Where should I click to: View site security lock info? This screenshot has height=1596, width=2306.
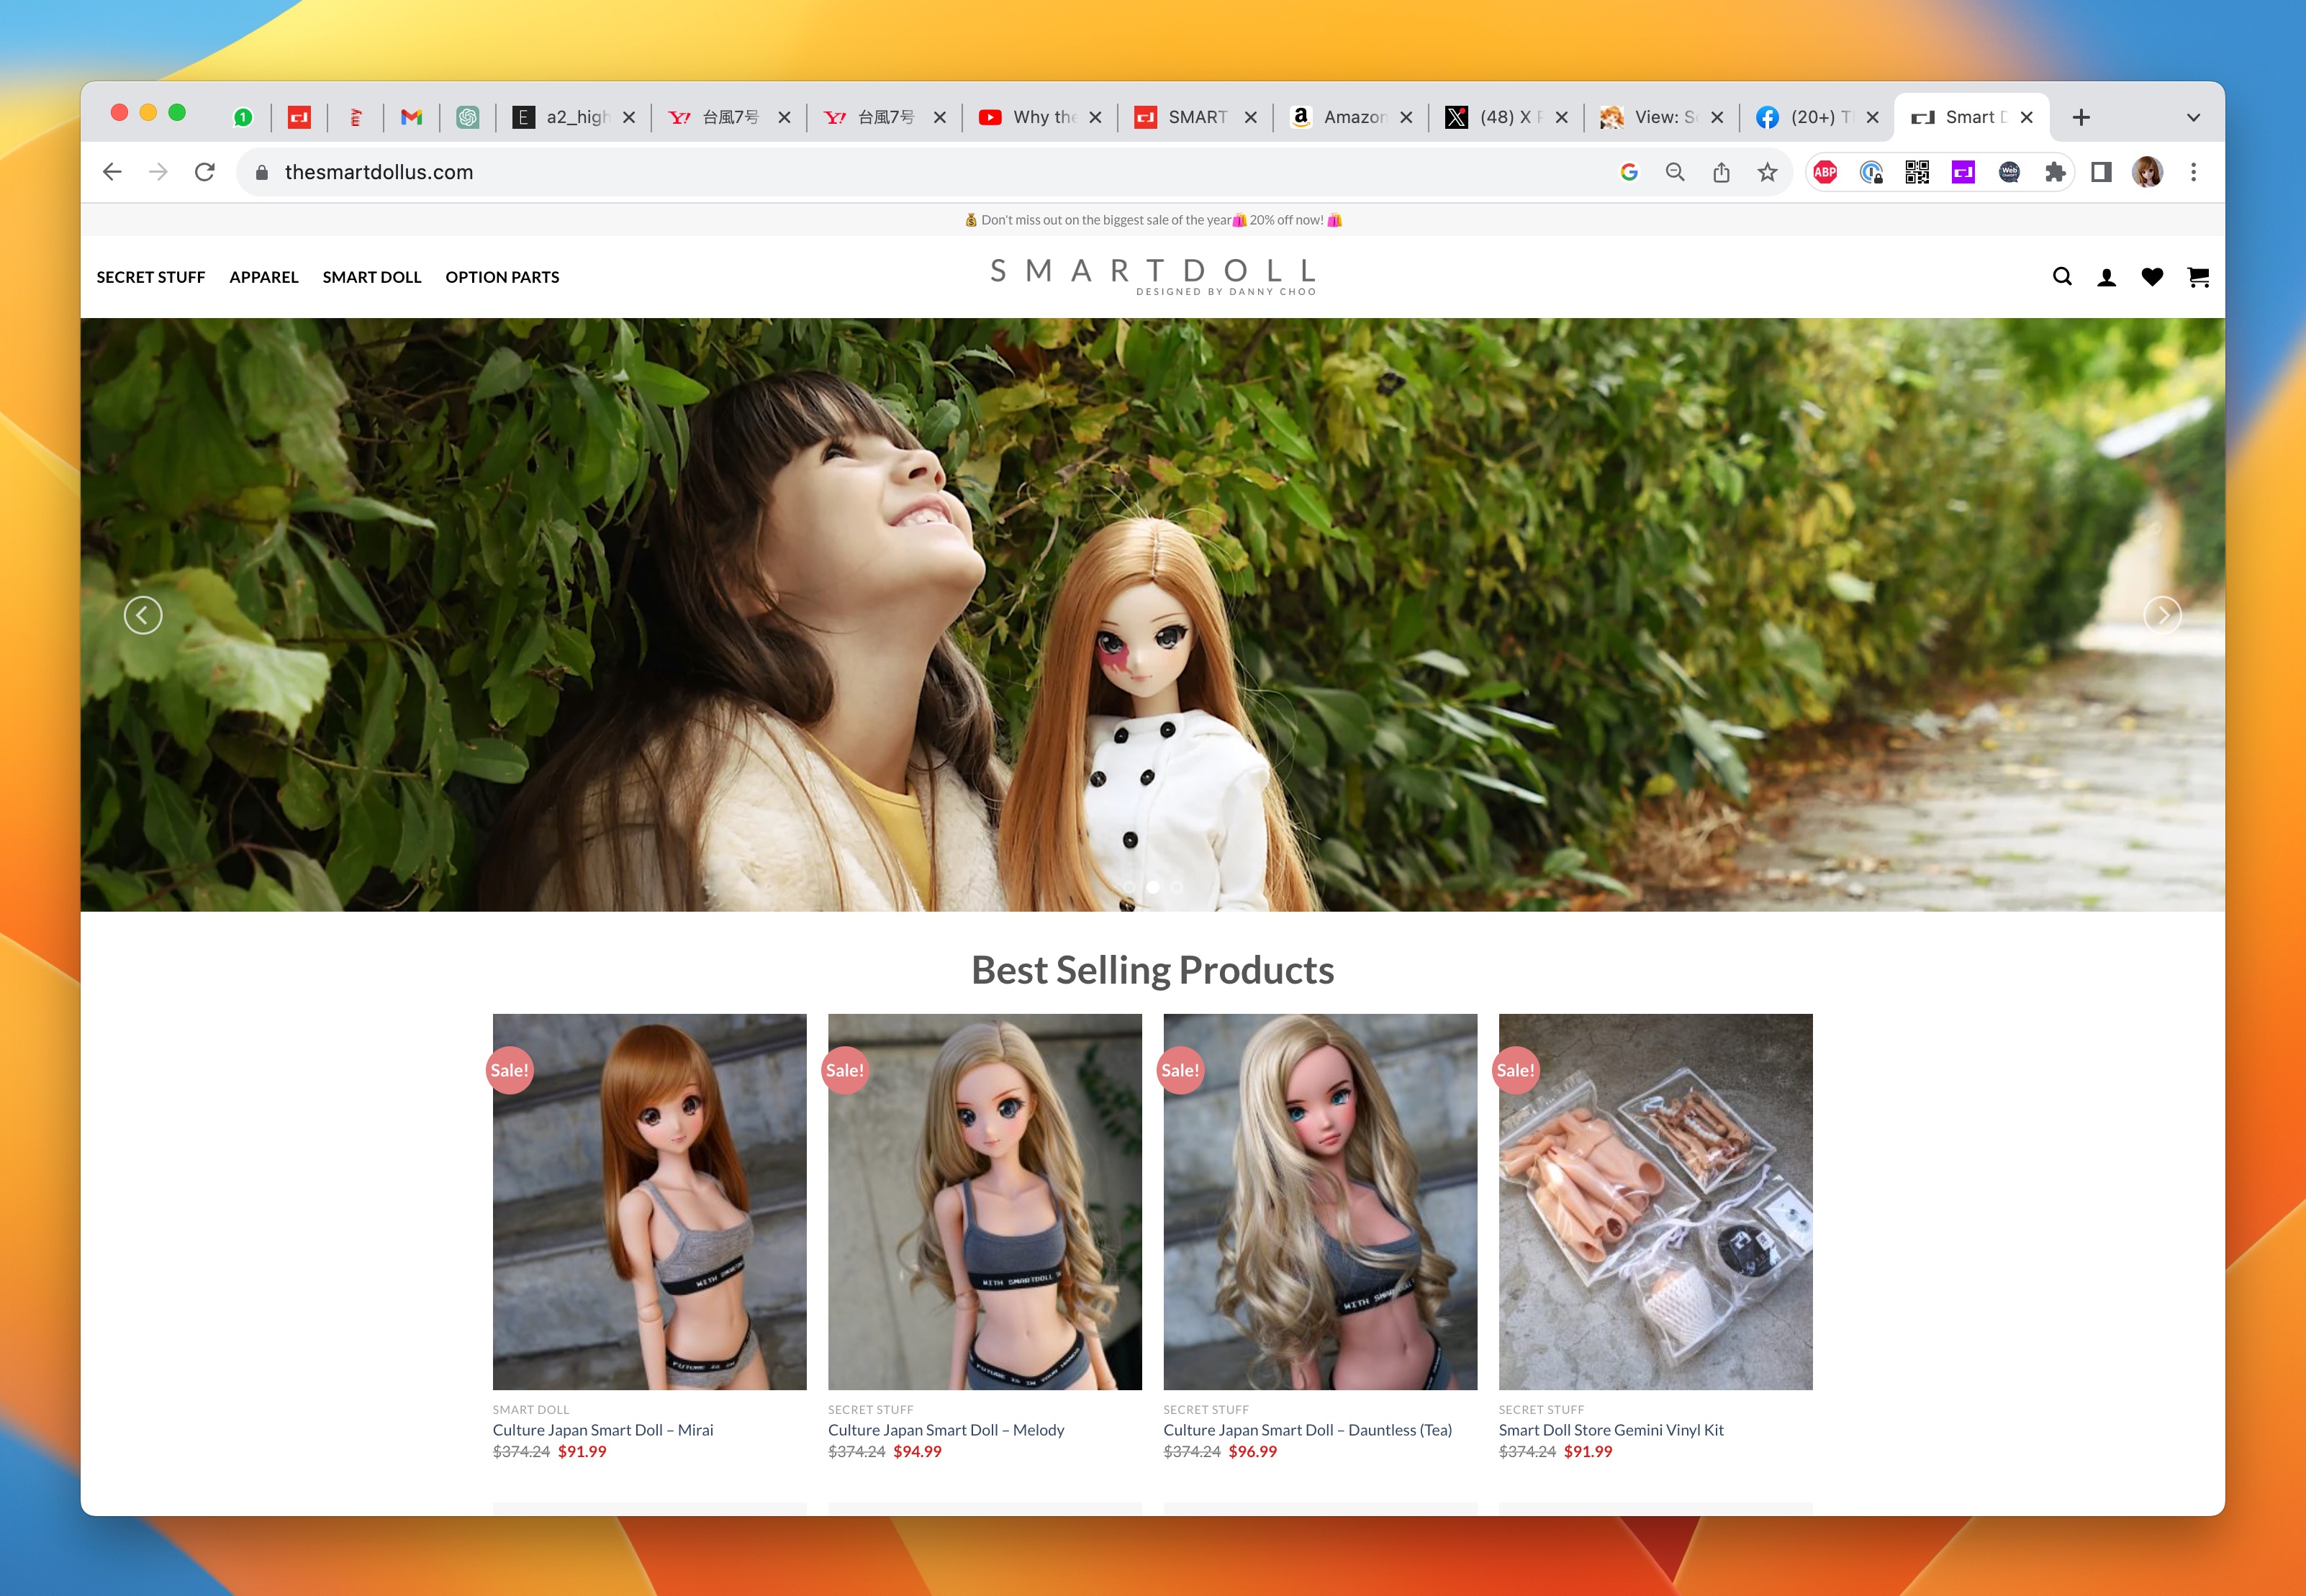tap(262, 172)
